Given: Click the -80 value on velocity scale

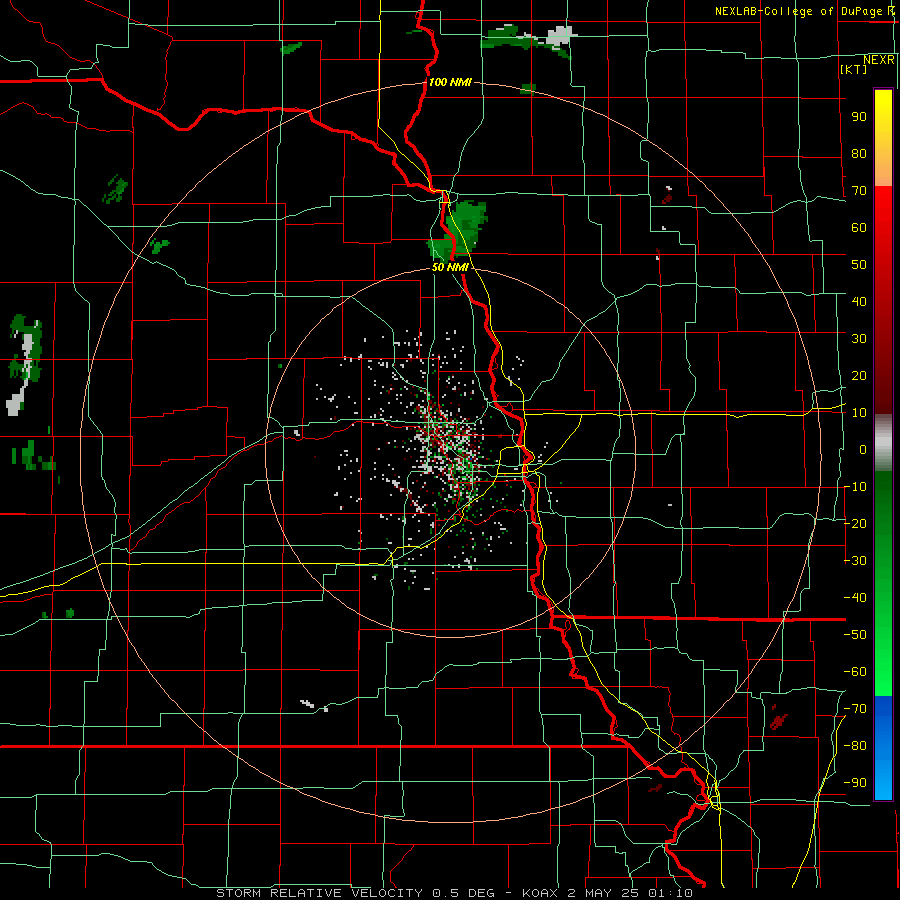Looking at the screenshot, I should pyautogui.click(x=855, y=746).
